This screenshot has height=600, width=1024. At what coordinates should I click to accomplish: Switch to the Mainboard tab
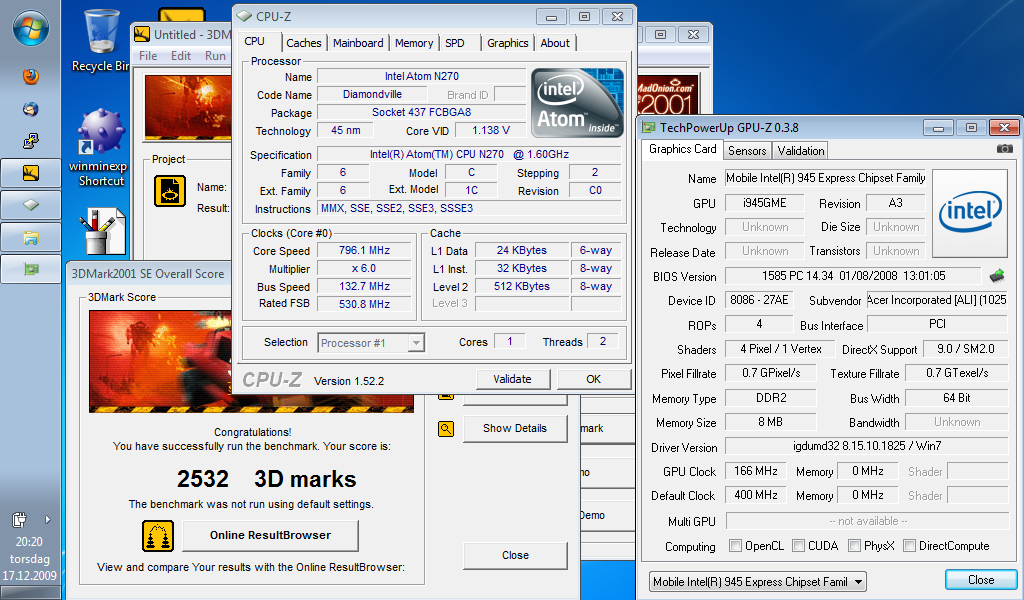[358, 43]
